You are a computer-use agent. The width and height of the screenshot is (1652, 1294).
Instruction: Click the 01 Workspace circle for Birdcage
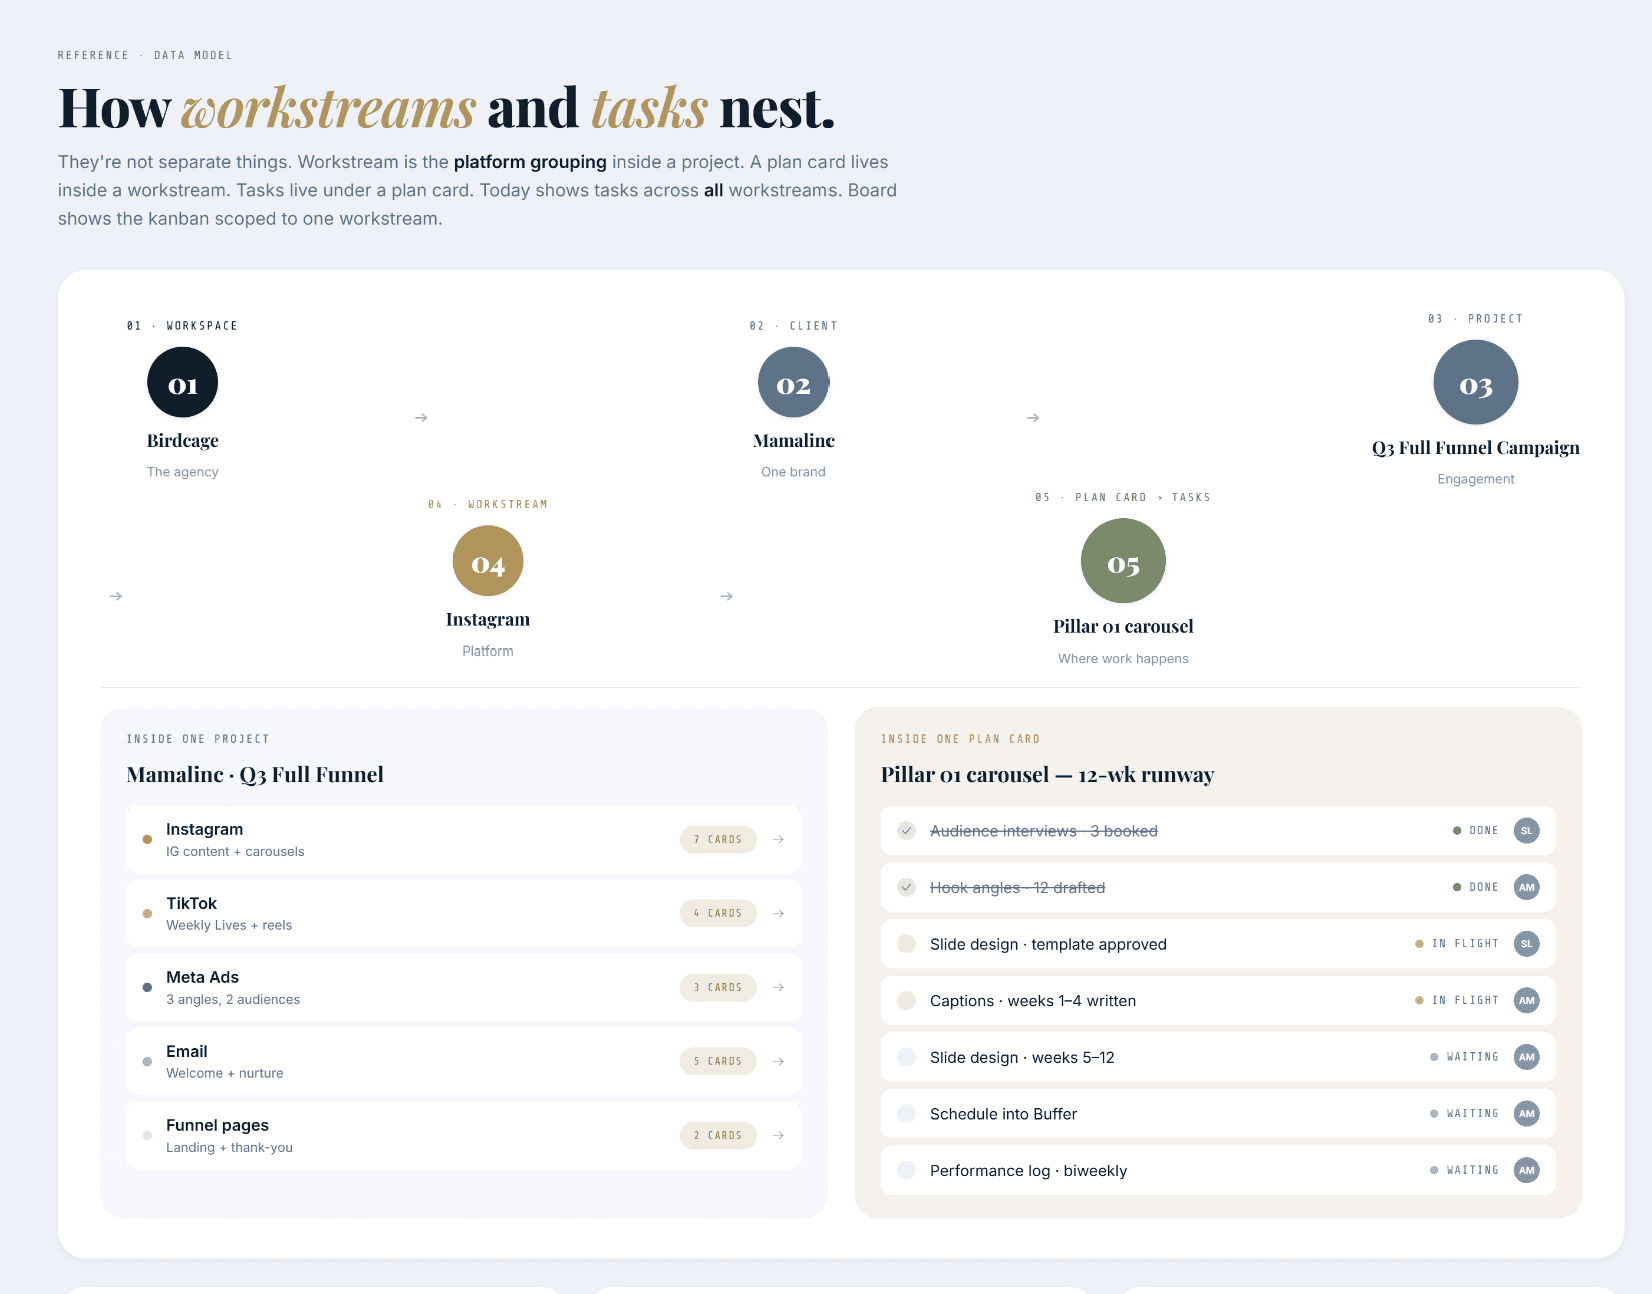pyautogui.click(x=182, y=382)
